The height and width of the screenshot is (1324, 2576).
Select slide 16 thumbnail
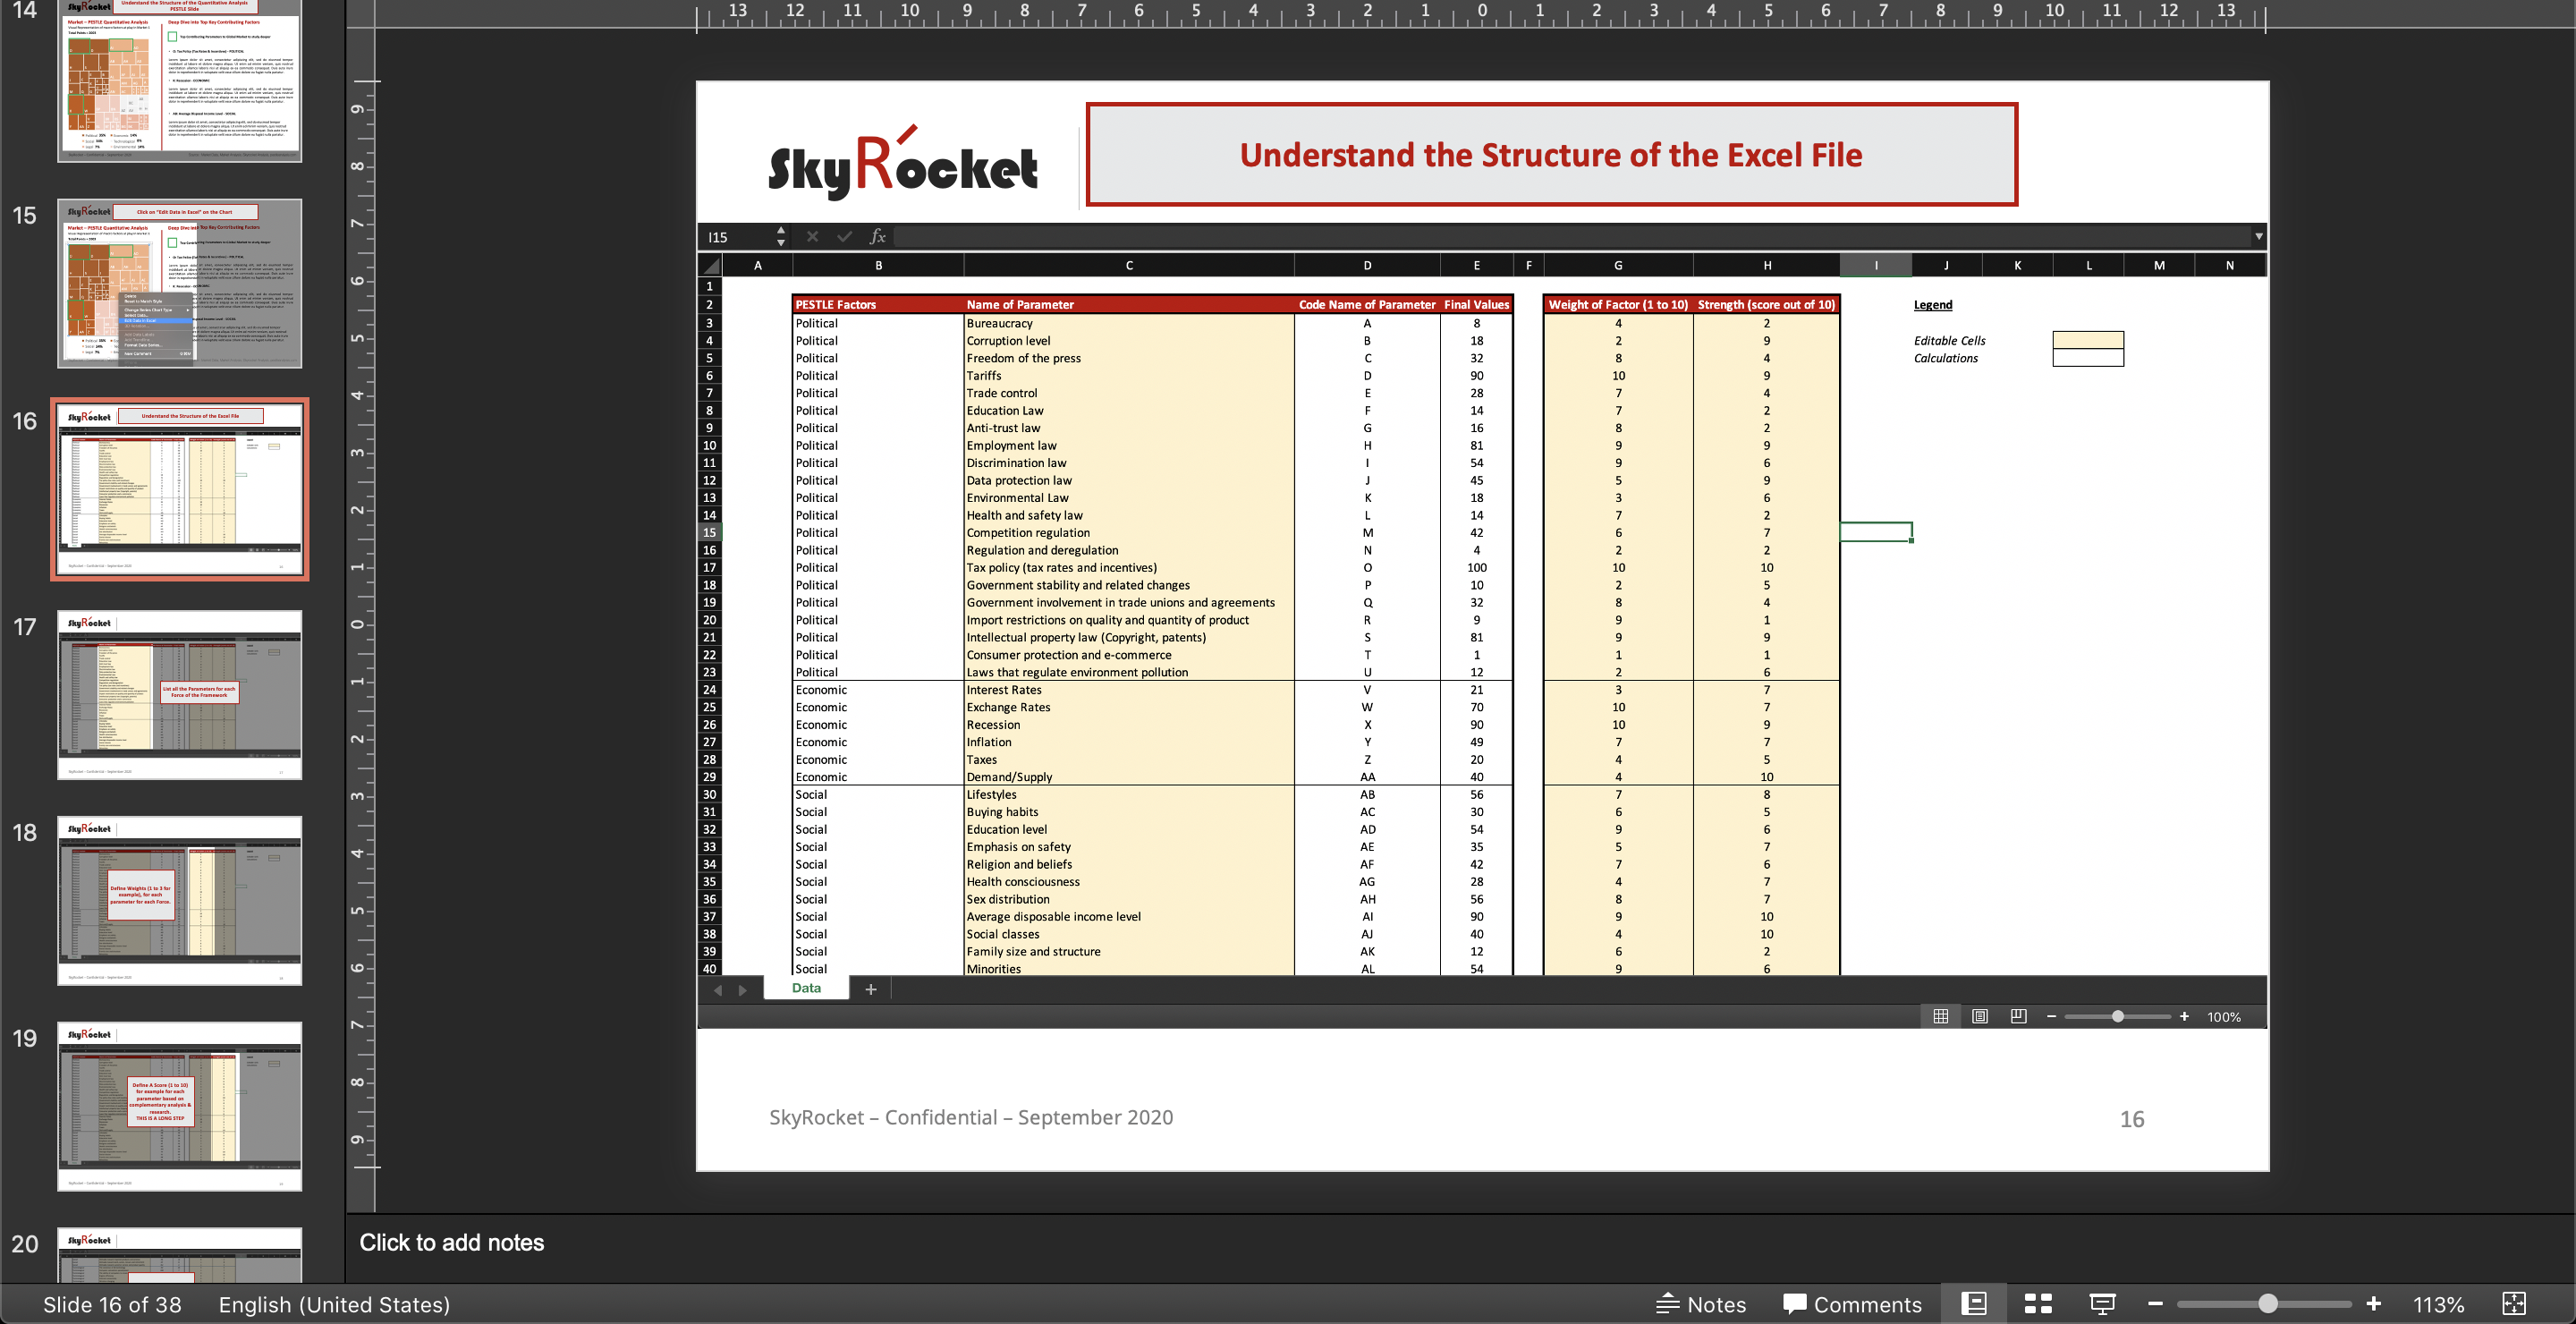click(x=180, y=489)
